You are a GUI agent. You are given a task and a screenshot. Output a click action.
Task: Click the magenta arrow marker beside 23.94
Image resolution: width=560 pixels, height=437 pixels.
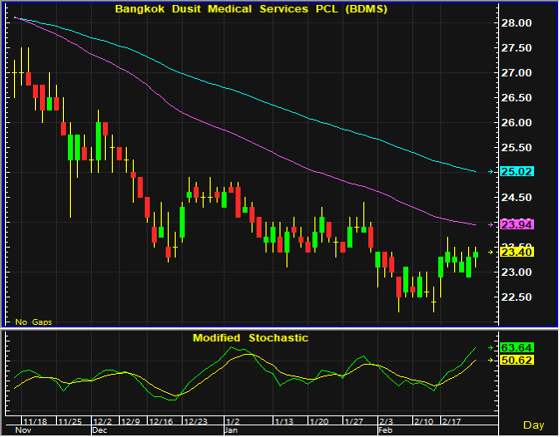[x=491, y=225]
